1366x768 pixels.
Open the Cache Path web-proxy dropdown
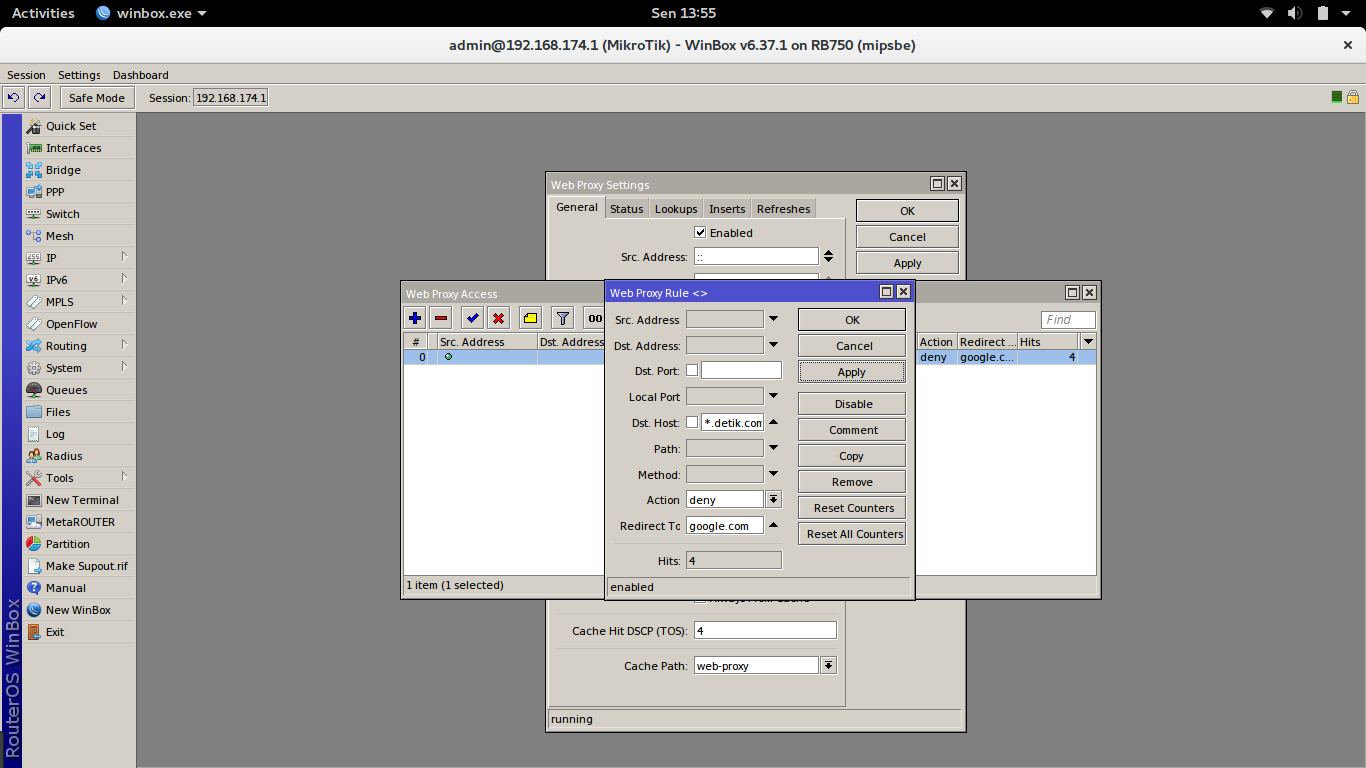pyautogui.click(x=828, y=665)
